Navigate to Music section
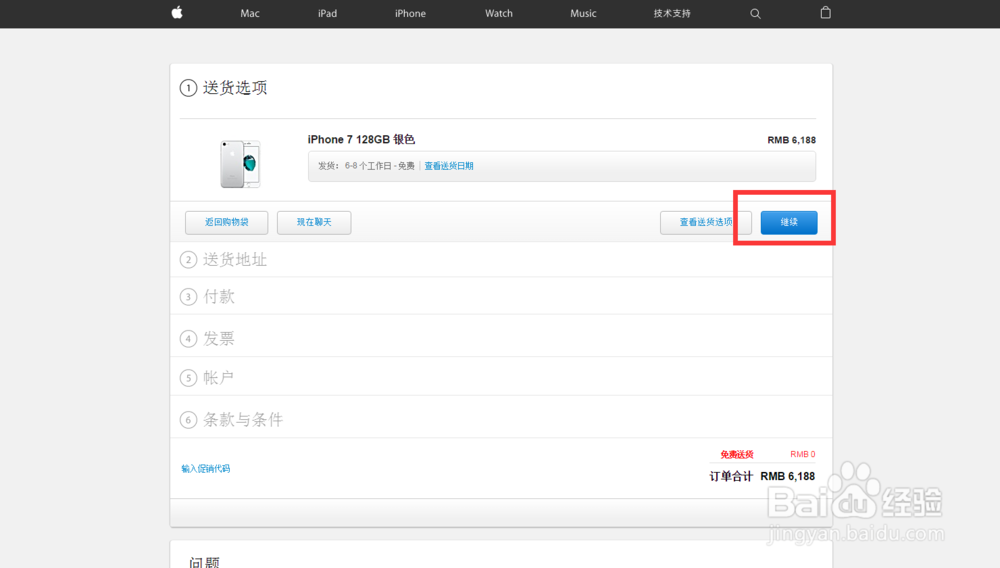The width and height of the screenshot is (1000, 568). click(583, 13)
